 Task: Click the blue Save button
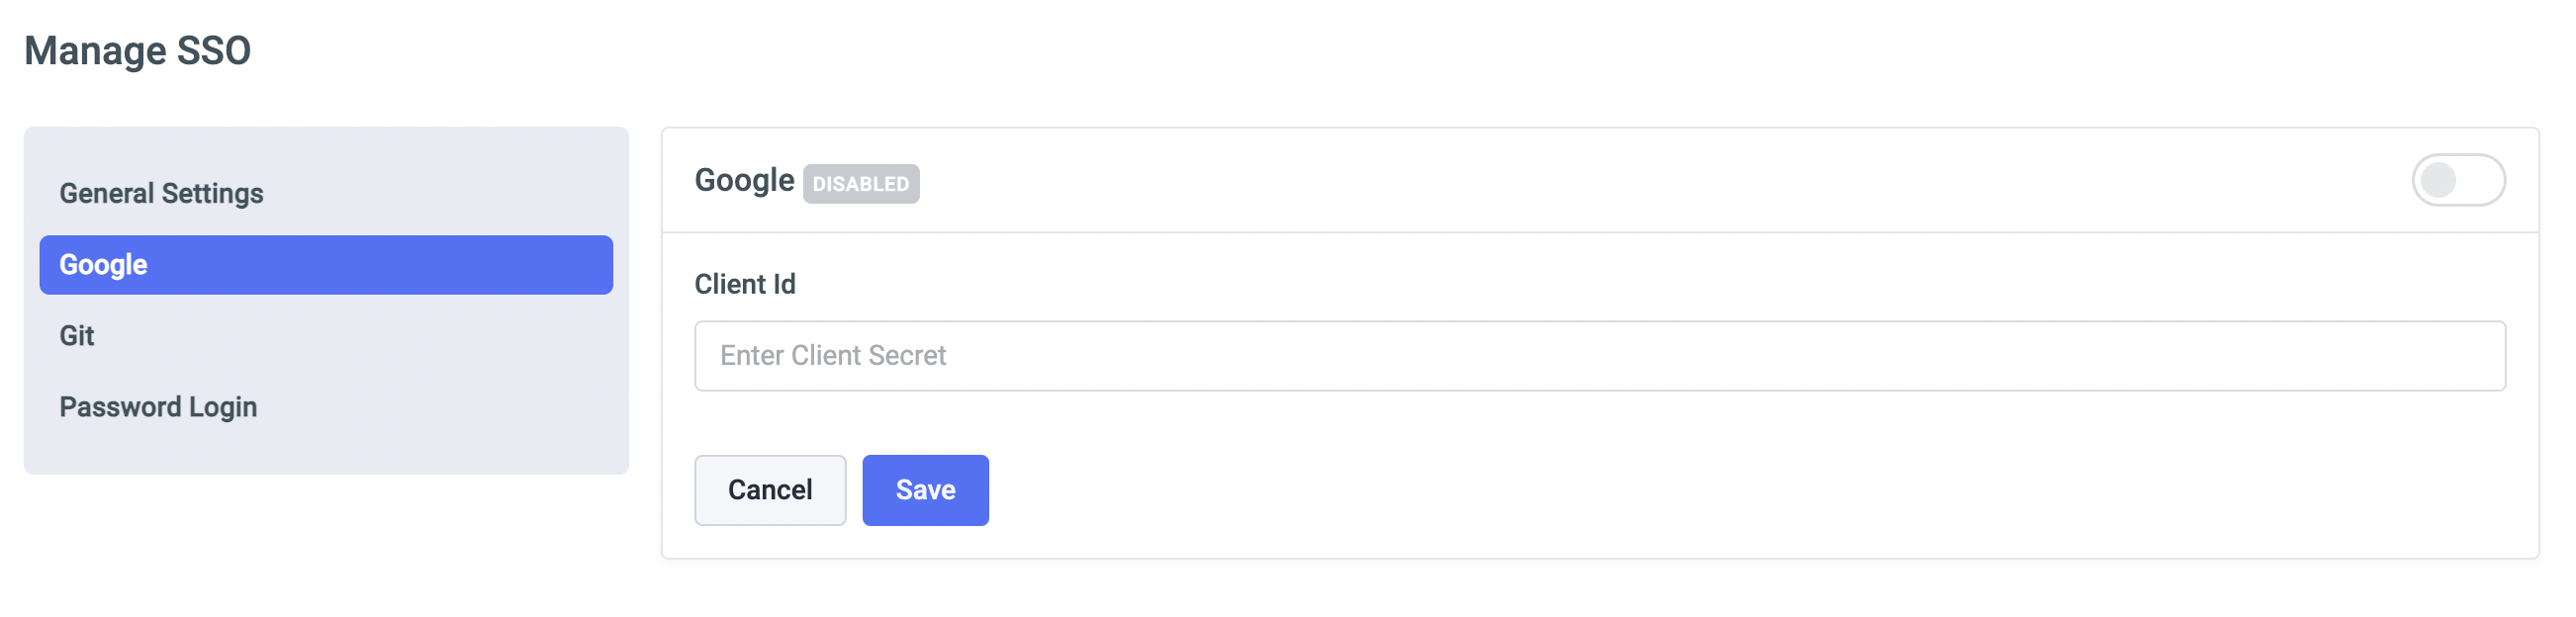[x=925, y=490]
